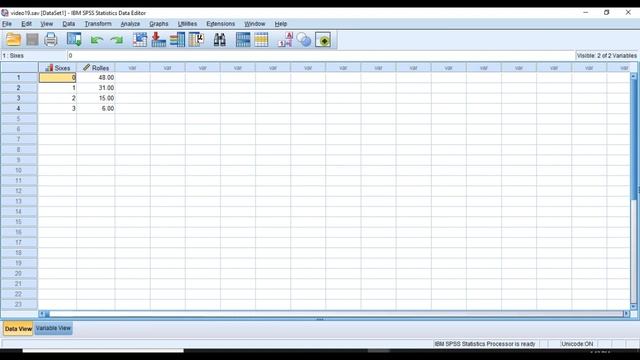
Task: Open the View menu
Action: pos(47,24)
